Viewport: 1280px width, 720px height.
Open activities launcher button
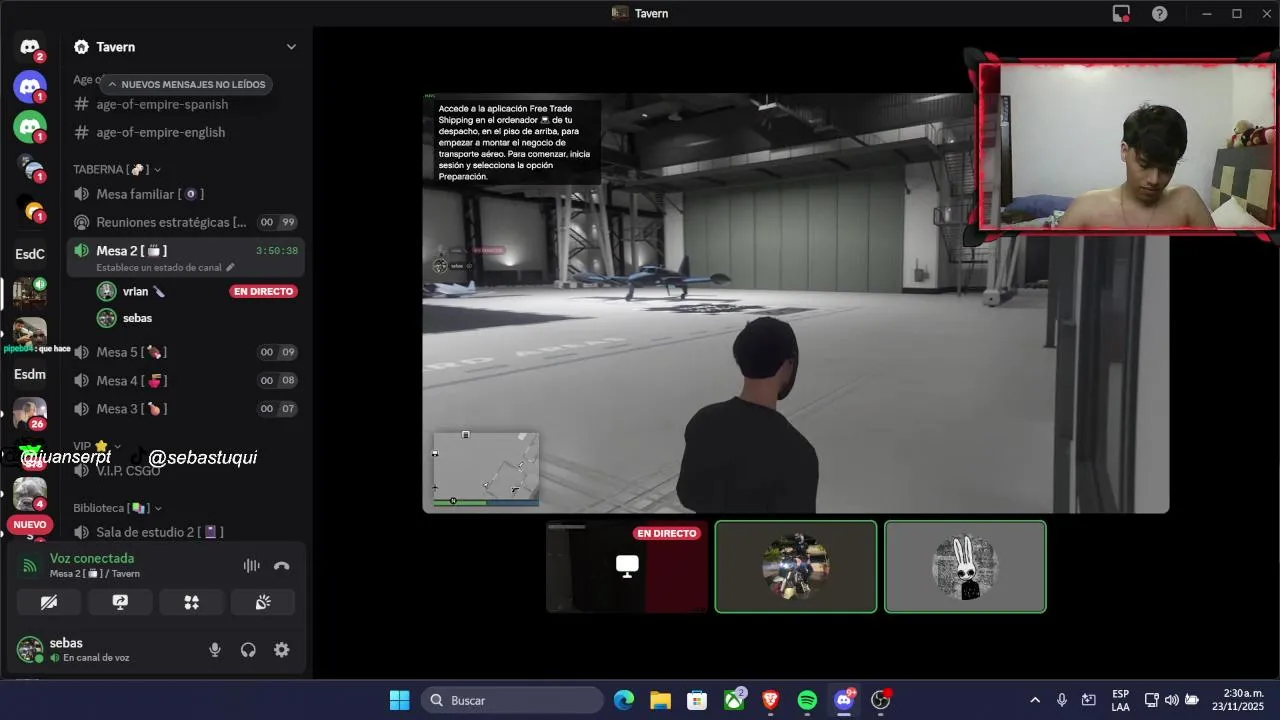coord(192,602)
